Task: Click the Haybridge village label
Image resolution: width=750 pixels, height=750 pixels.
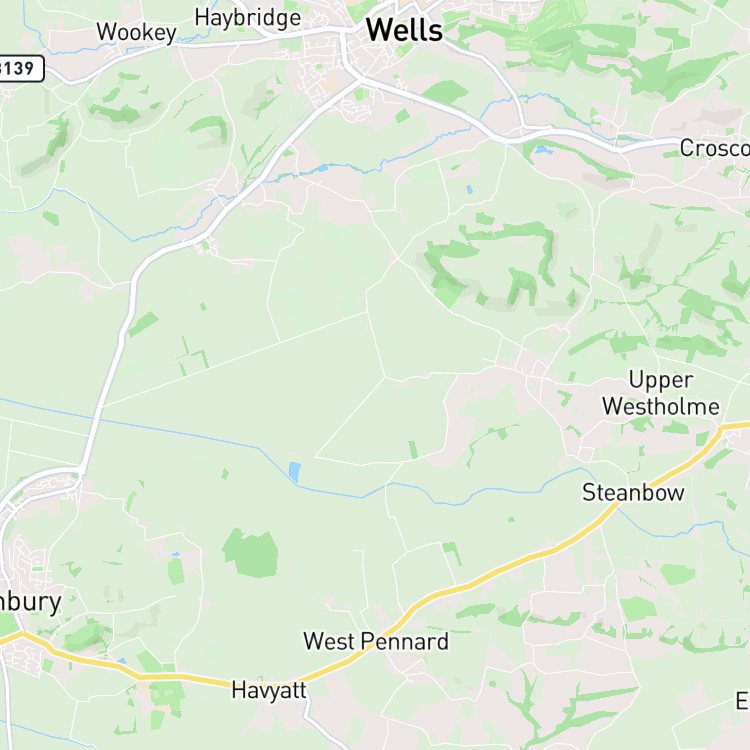Action: [248, 19]
